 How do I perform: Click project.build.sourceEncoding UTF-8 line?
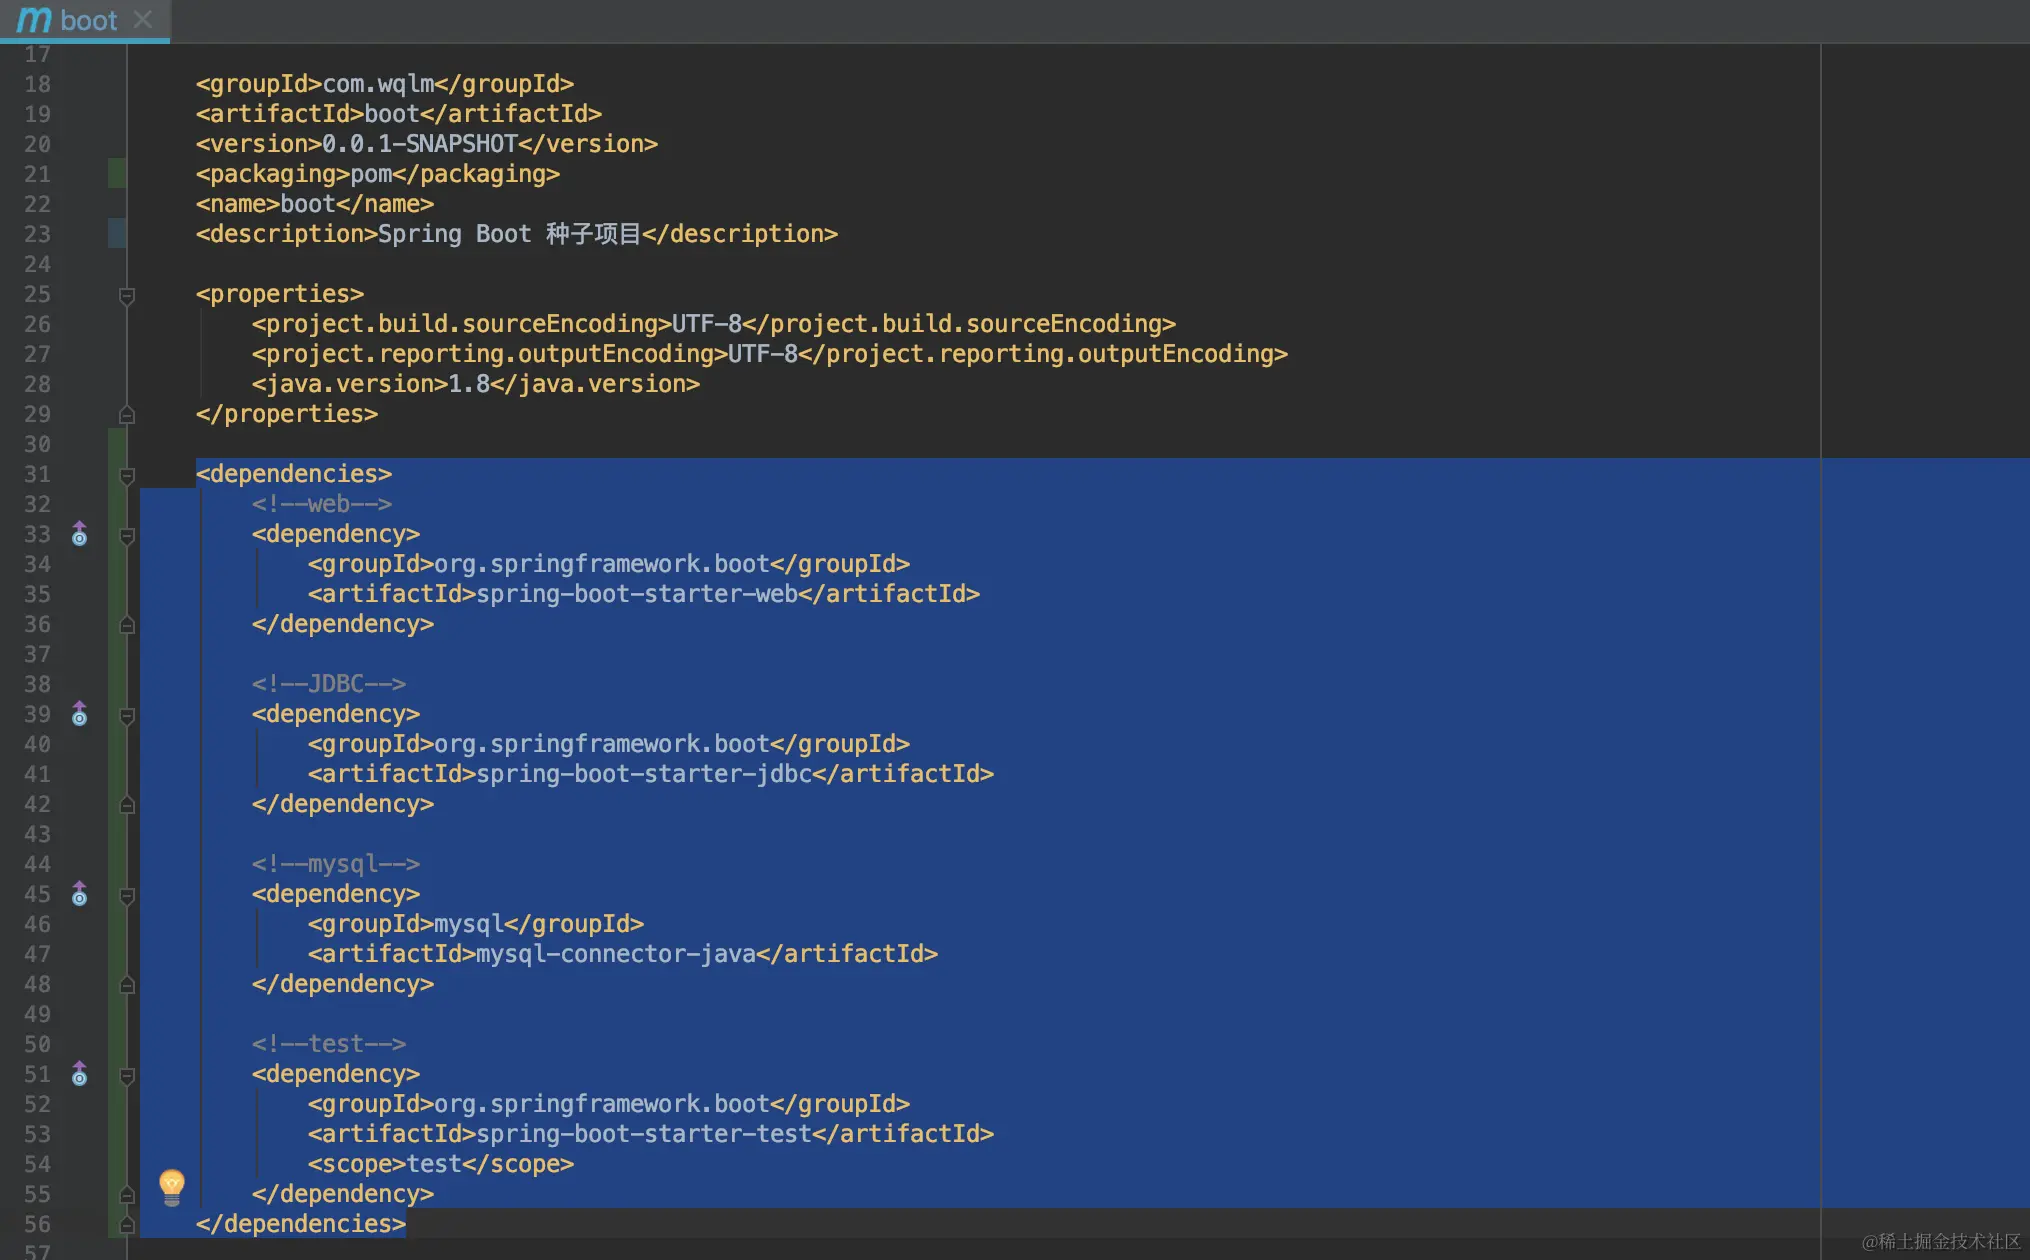point(714,324)
